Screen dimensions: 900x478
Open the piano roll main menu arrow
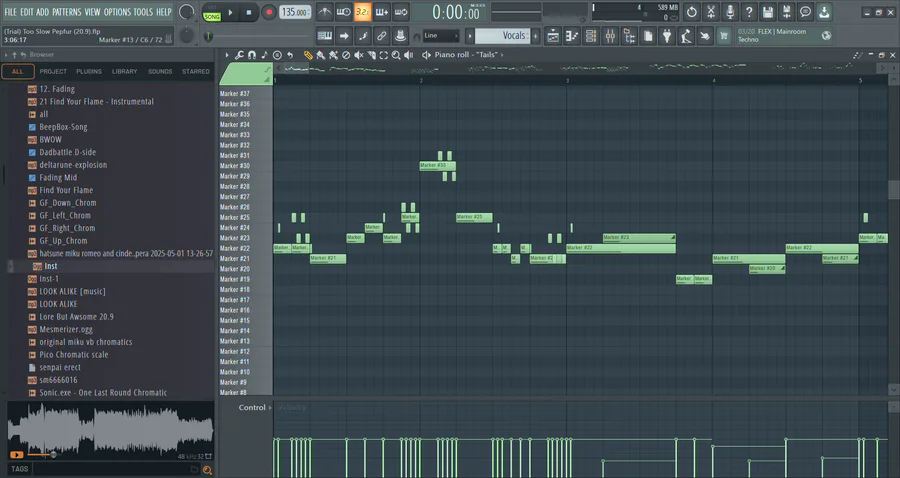[227, 55]
